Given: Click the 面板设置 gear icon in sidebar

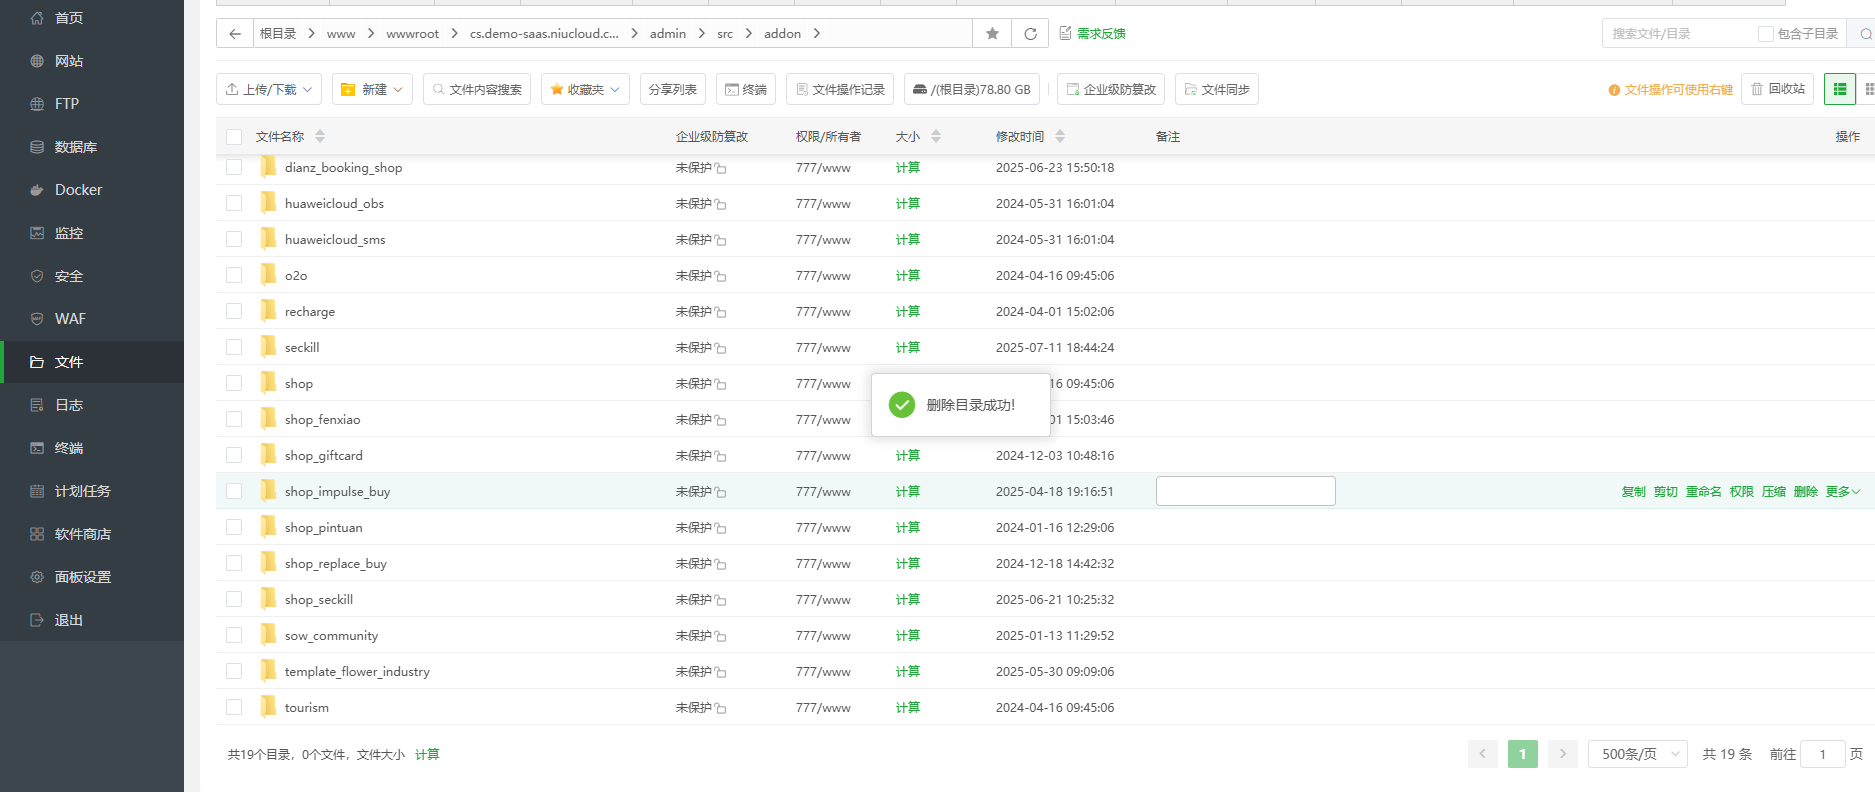Looking at the screenshot, I should pyautogui.click(x=37, y=577).
